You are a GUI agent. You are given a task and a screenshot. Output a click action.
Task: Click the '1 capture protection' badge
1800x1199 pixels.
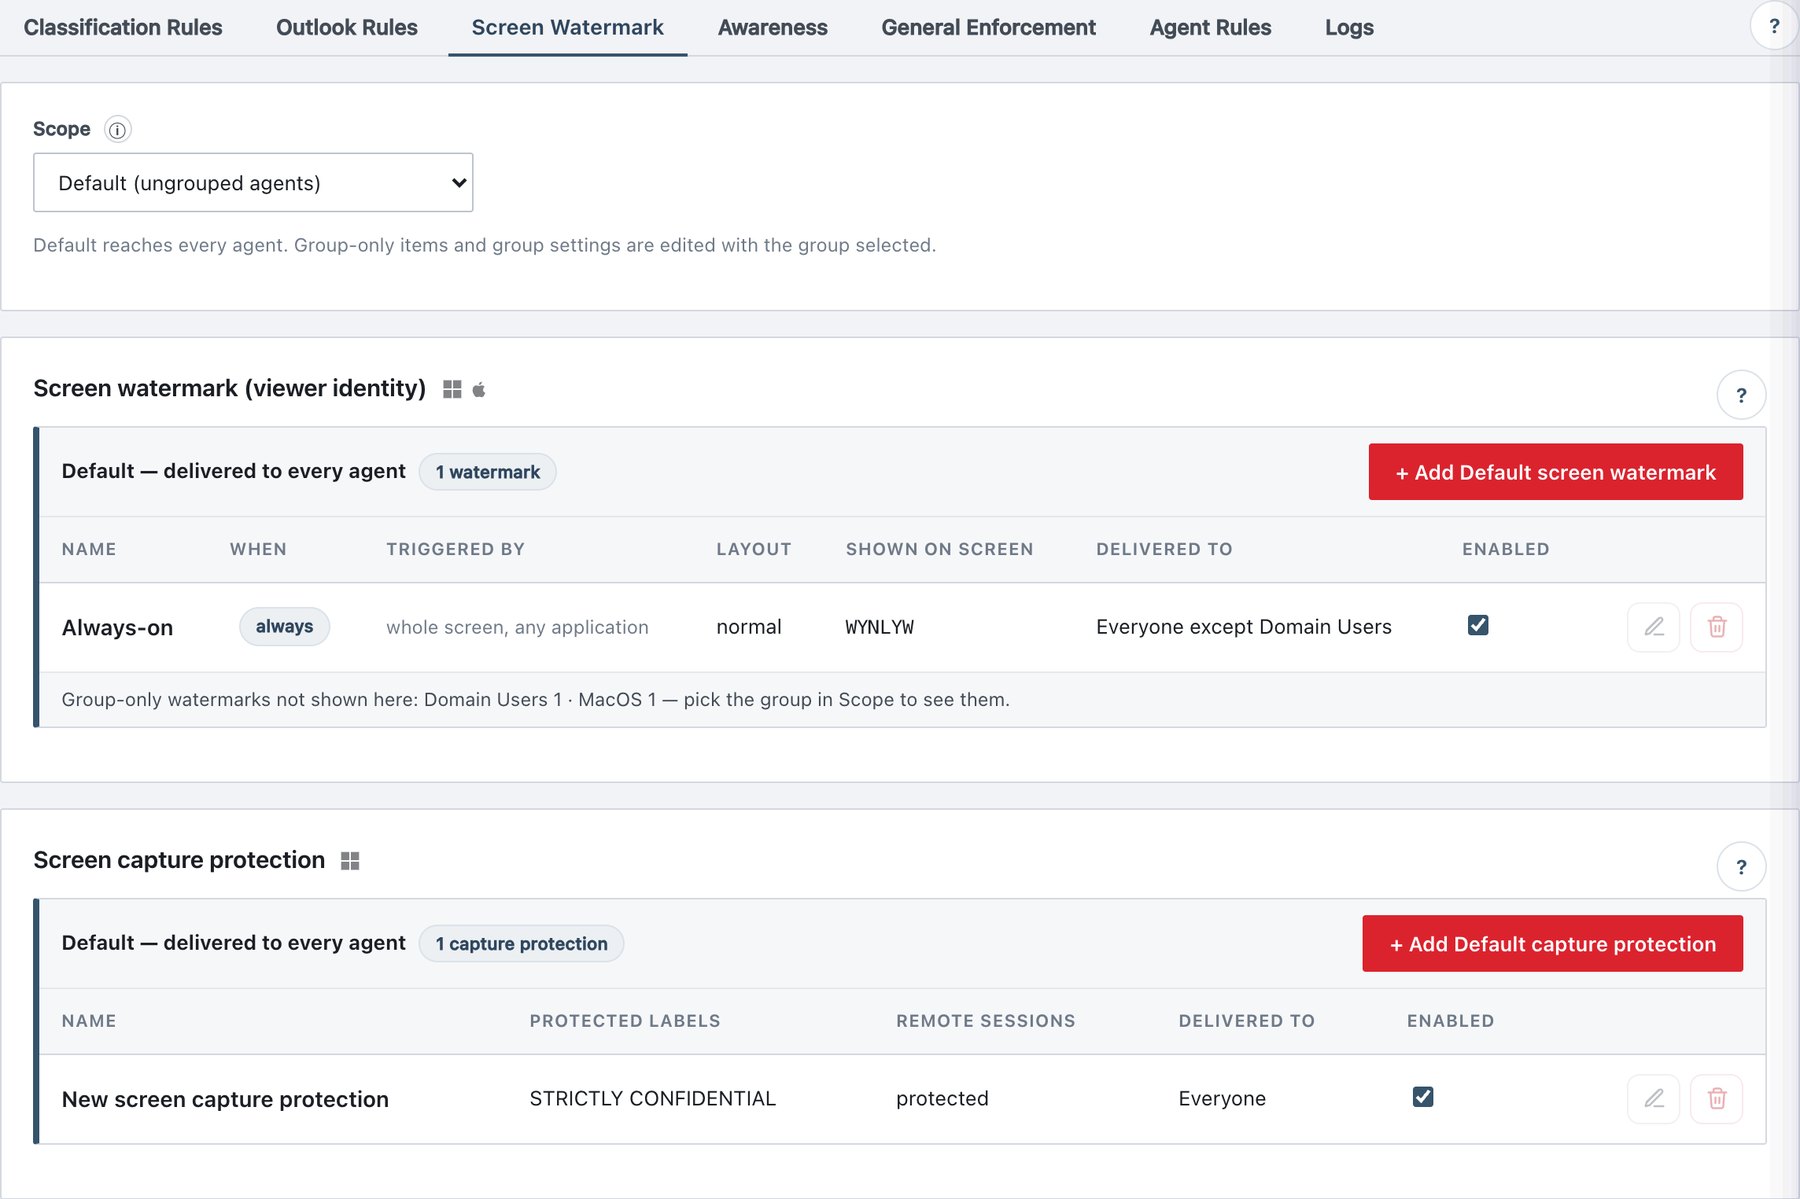521,944
